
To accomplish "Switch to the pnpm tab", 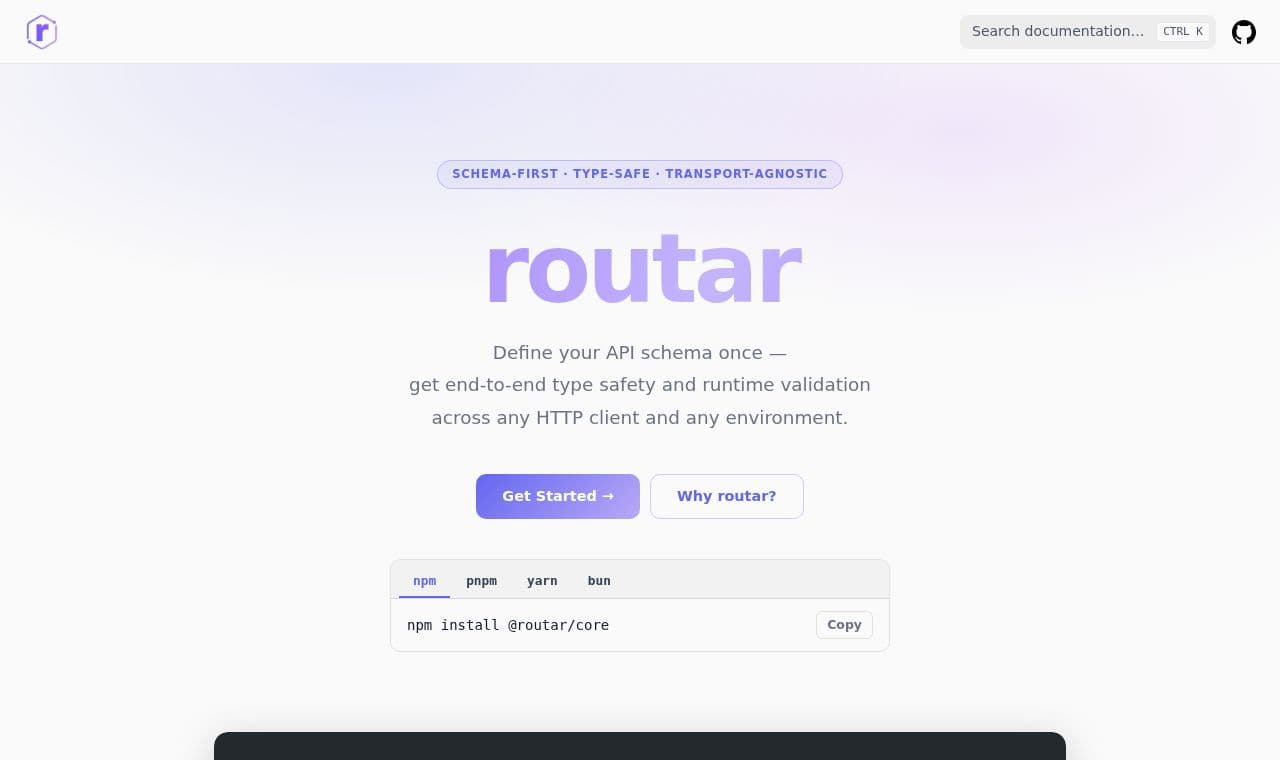I will tap(481, 581).
